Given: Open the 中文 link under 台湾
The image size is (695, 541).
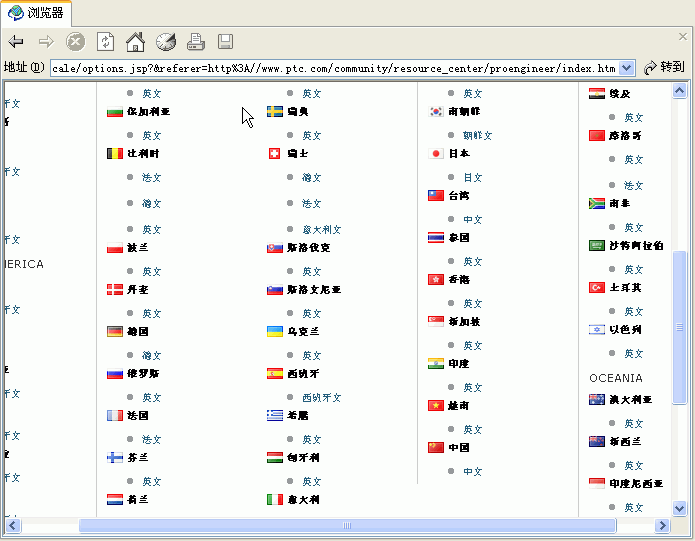Looking at the screenshot, I should click(x=473, y=220).
